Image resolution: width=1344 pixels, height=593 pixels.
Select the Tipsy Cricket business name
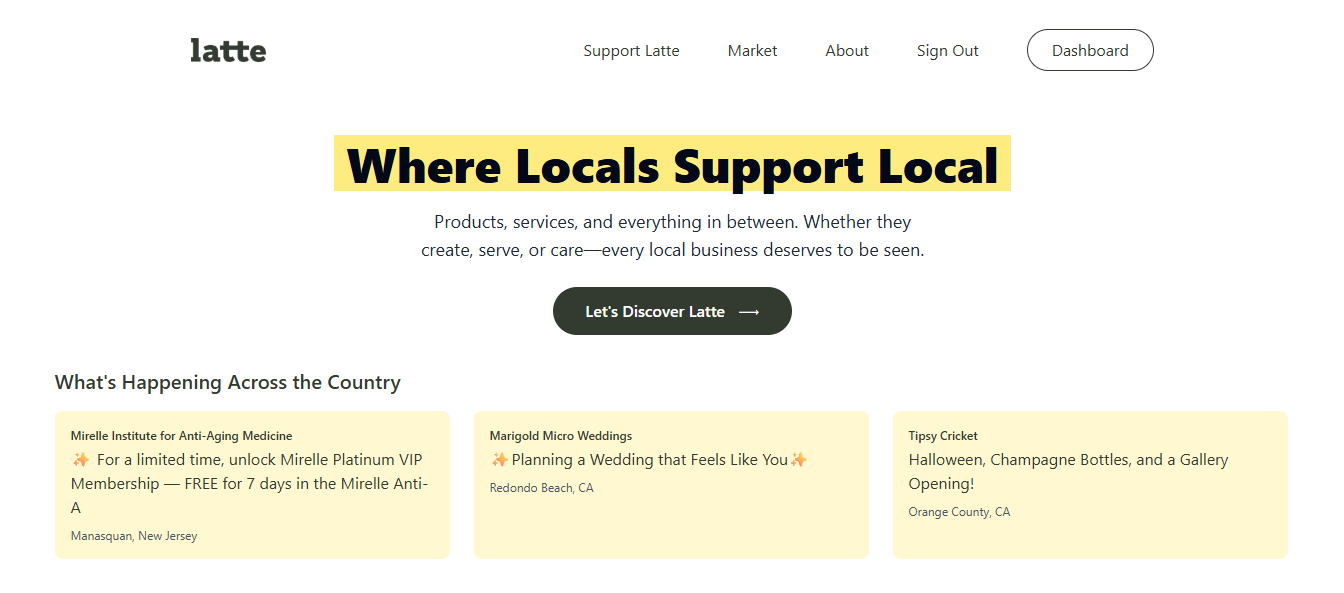943,436
